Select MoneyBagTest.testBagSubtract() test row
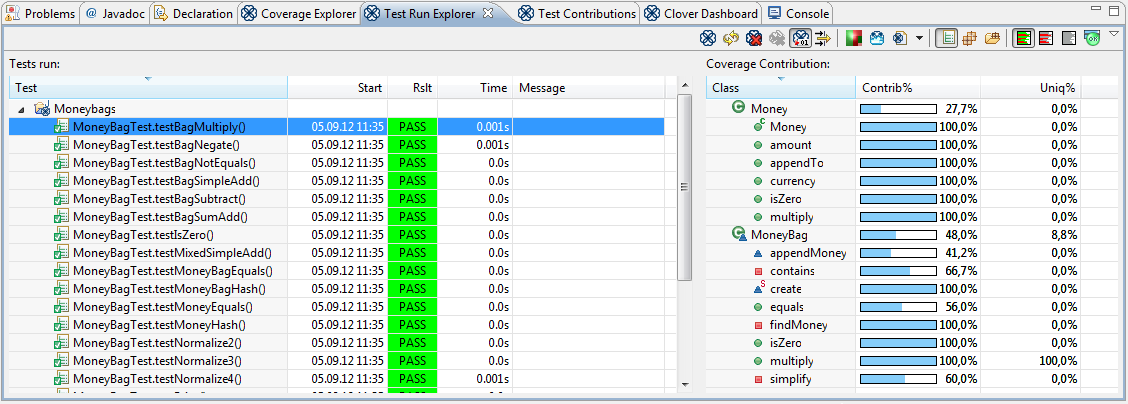 click(165, 199)
